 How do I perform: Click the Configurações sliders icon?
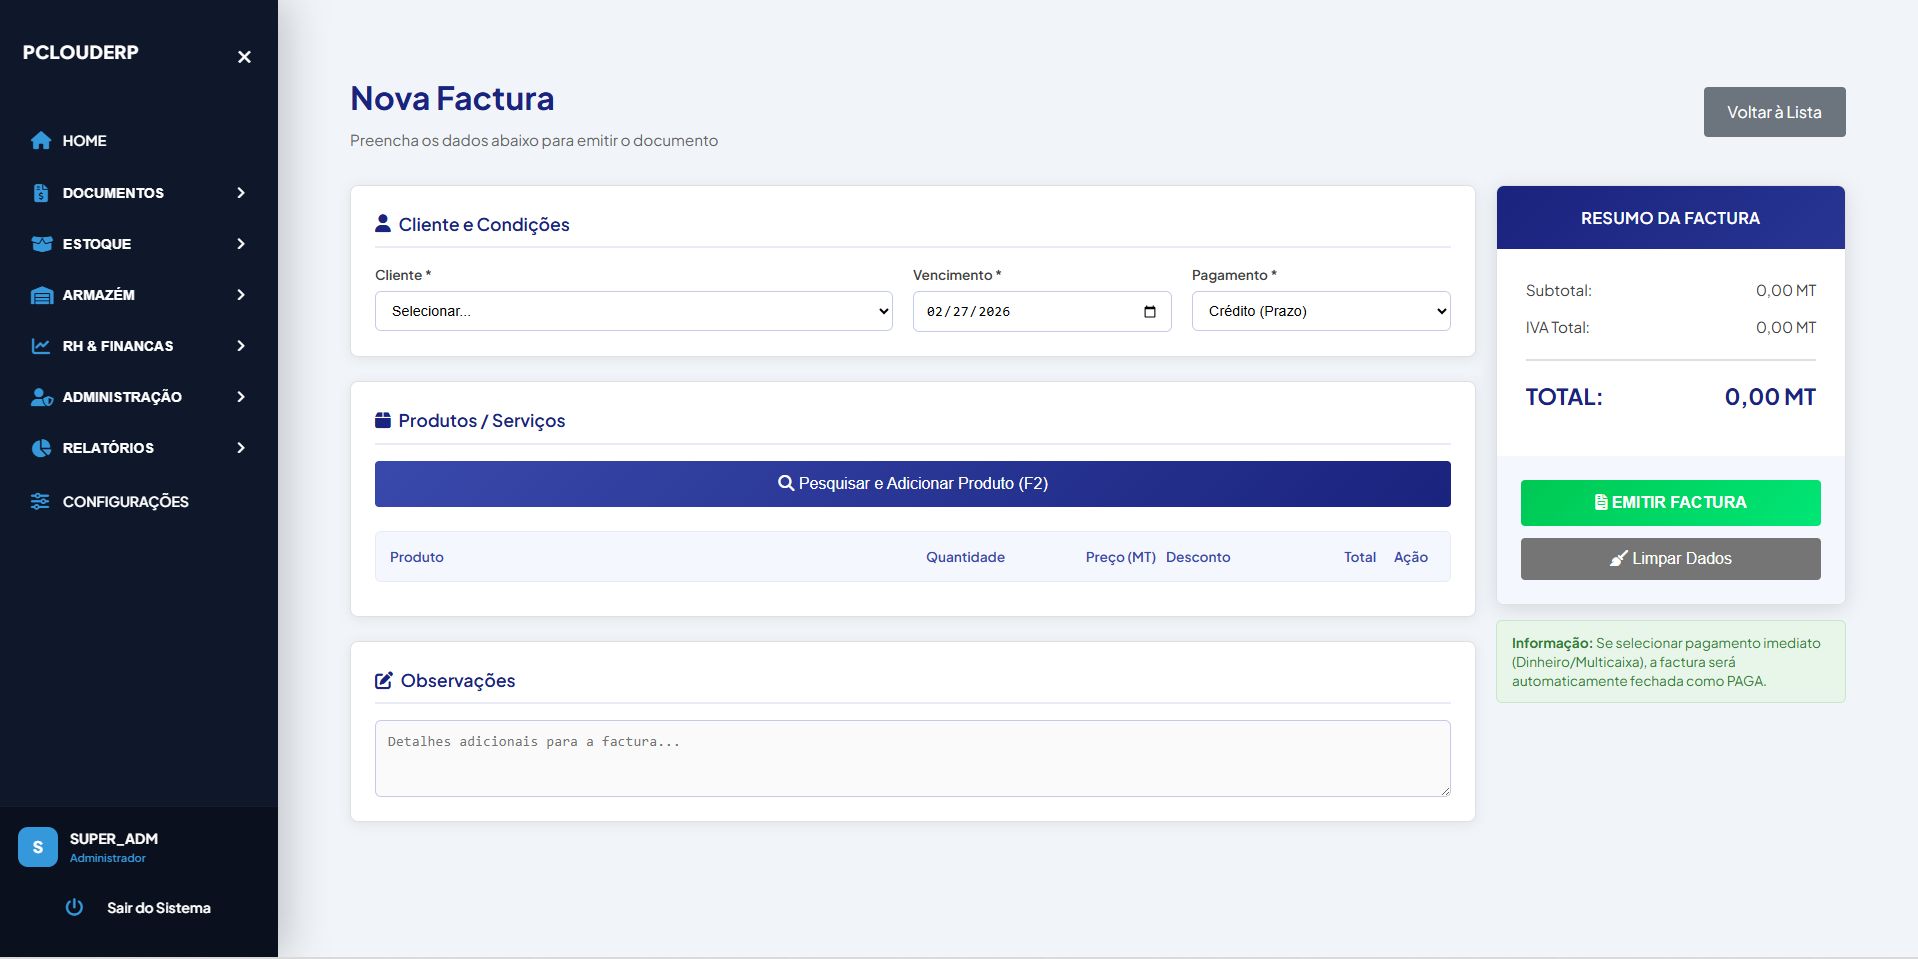pyautogui.click(x=41, y=501)
